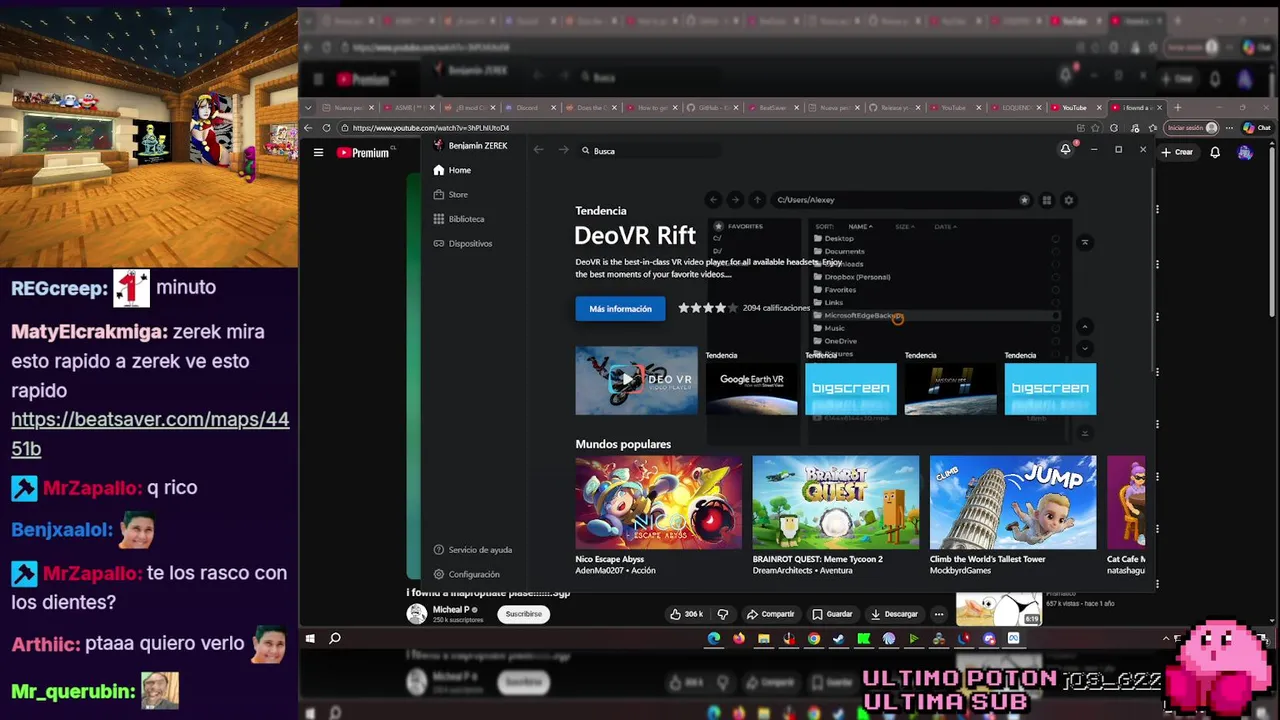Click the Más información button
Viewport: 1280px width, 720px height.
point(620,309)
